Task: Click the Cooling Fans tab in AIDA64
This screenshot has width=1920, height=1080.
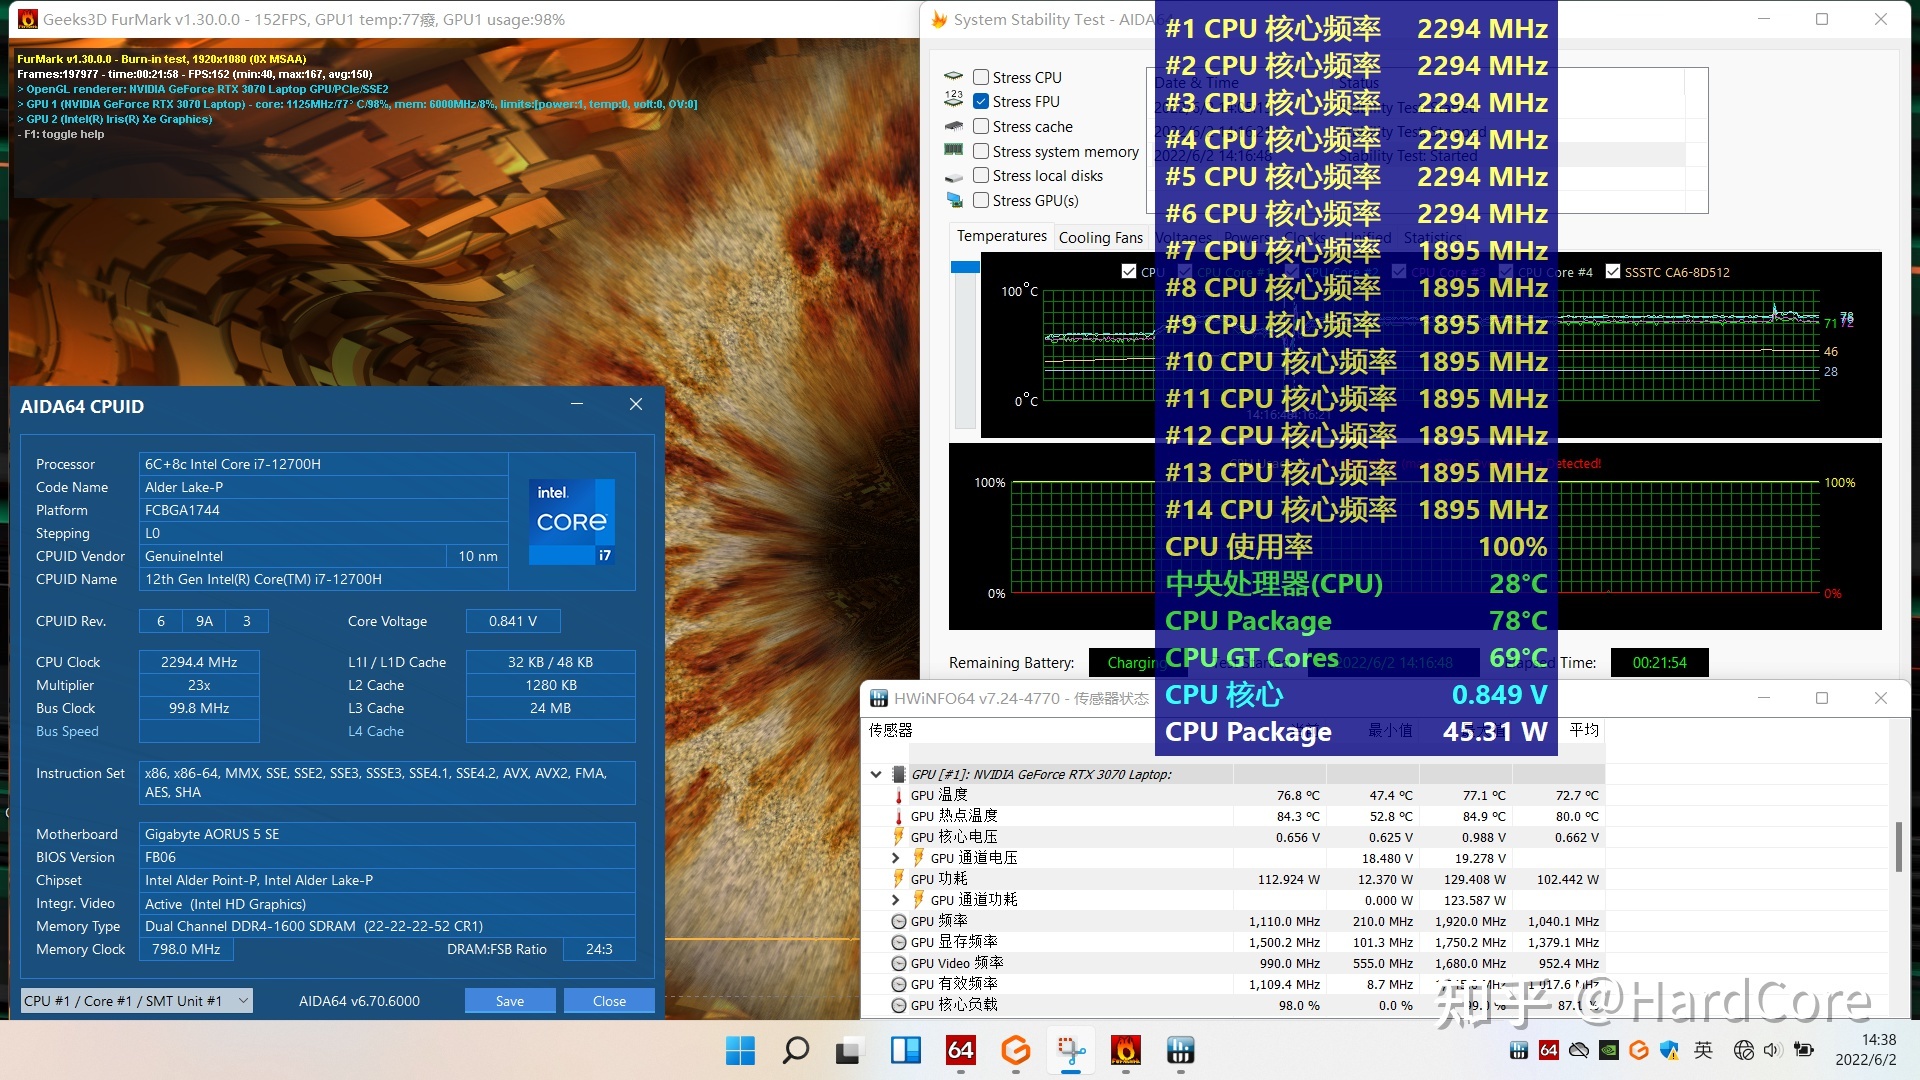Action: (x=1098, y=235)
